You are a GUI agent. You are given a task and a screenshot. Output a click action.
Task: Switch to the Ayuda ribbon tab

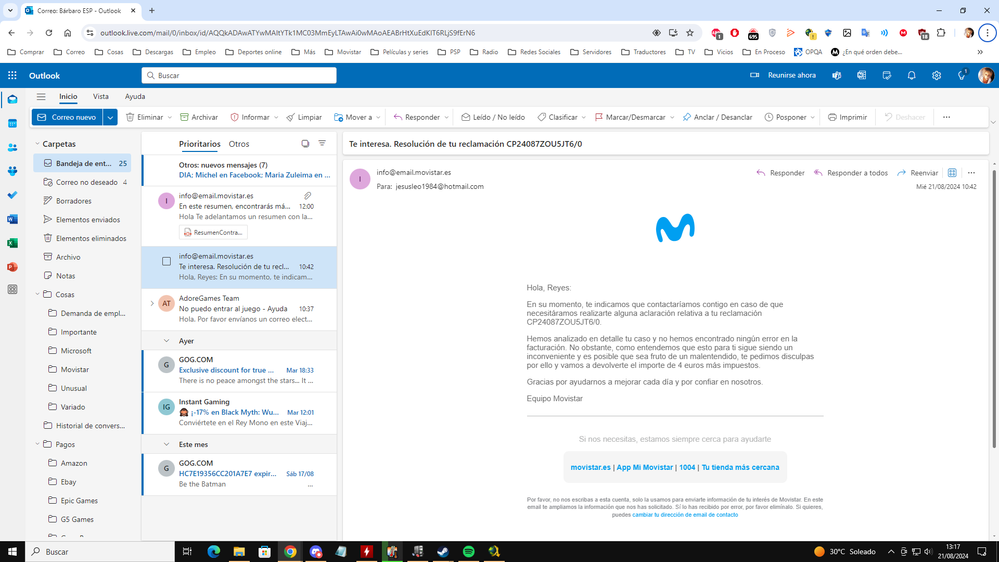pos(135,97)
